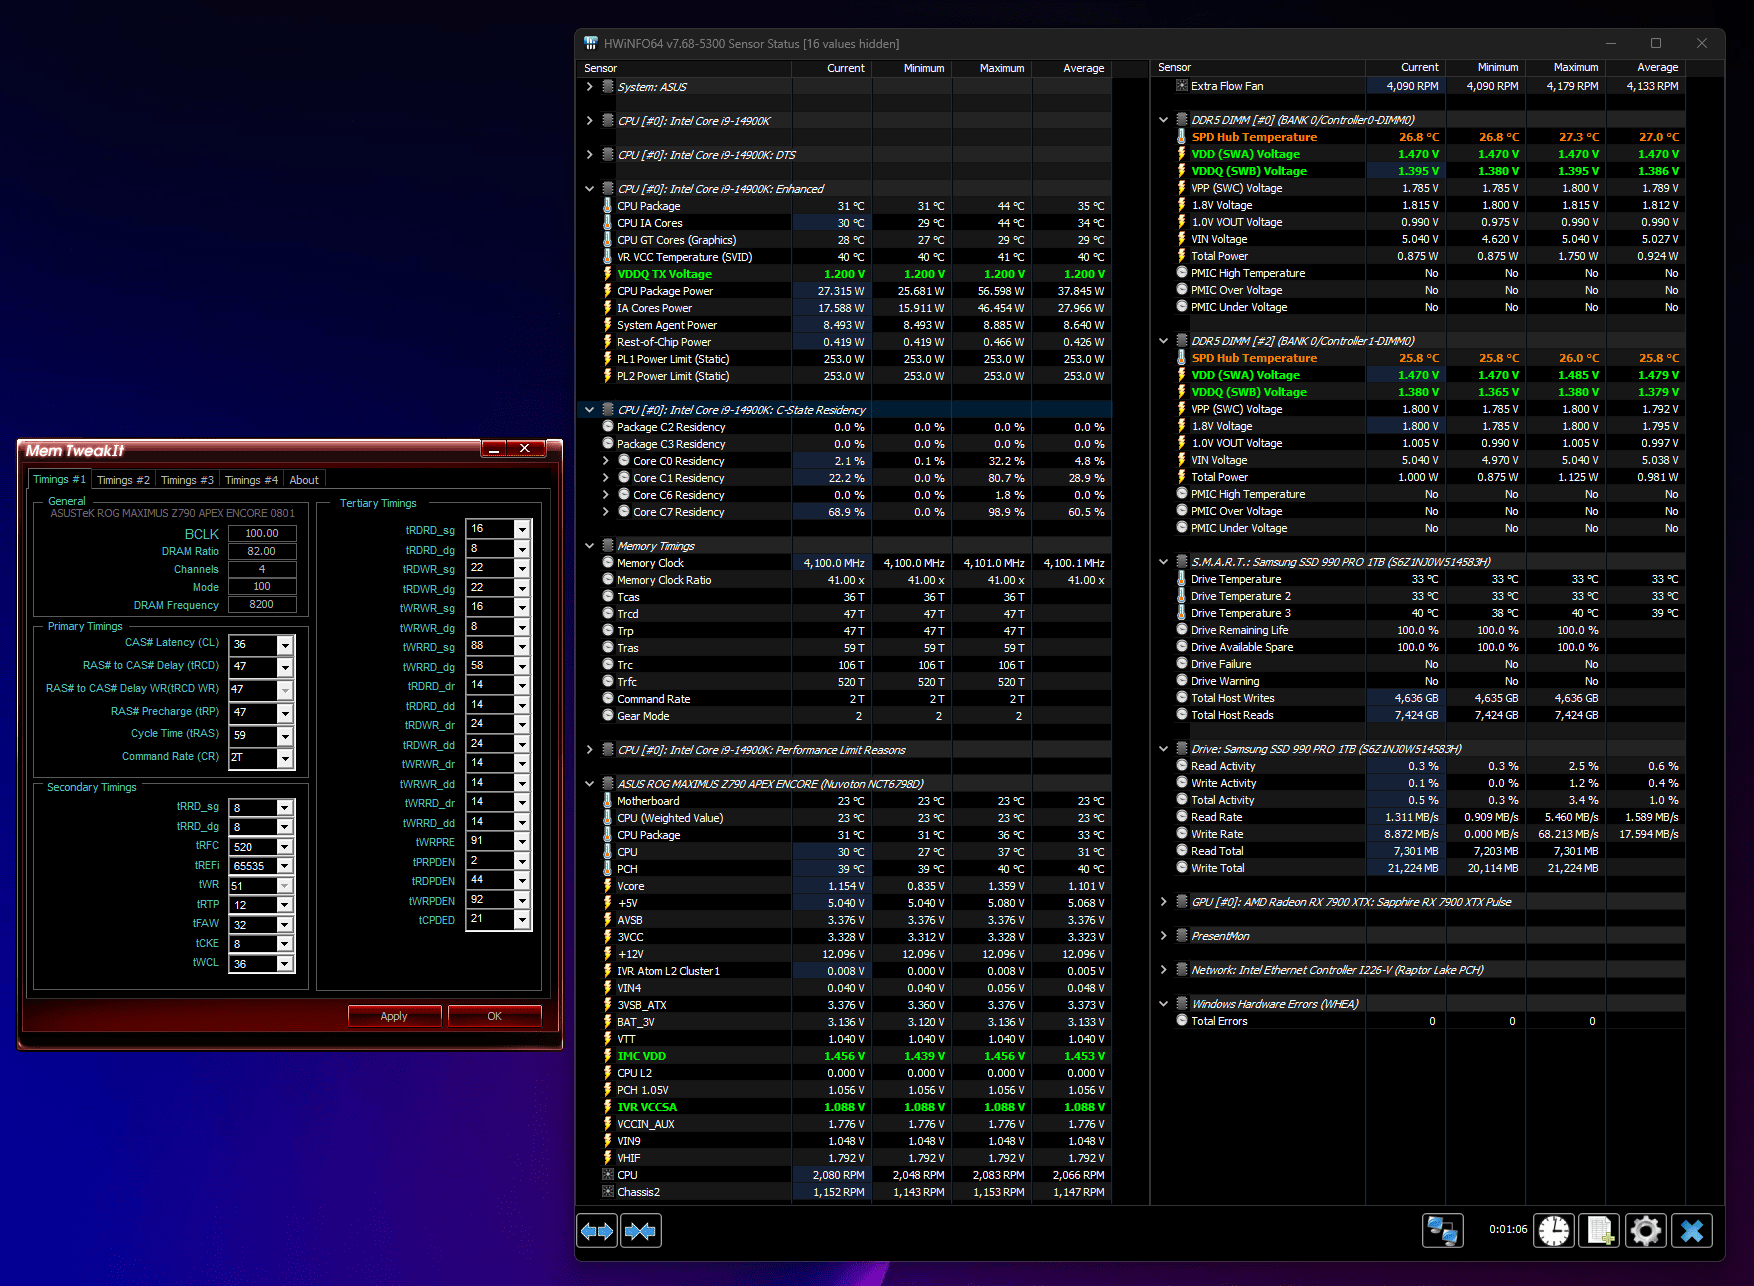Open remote network monitoring icon
Image resolution: width=1754 pixels, height=1286 pixels.
click(x=1442, y=1230)
